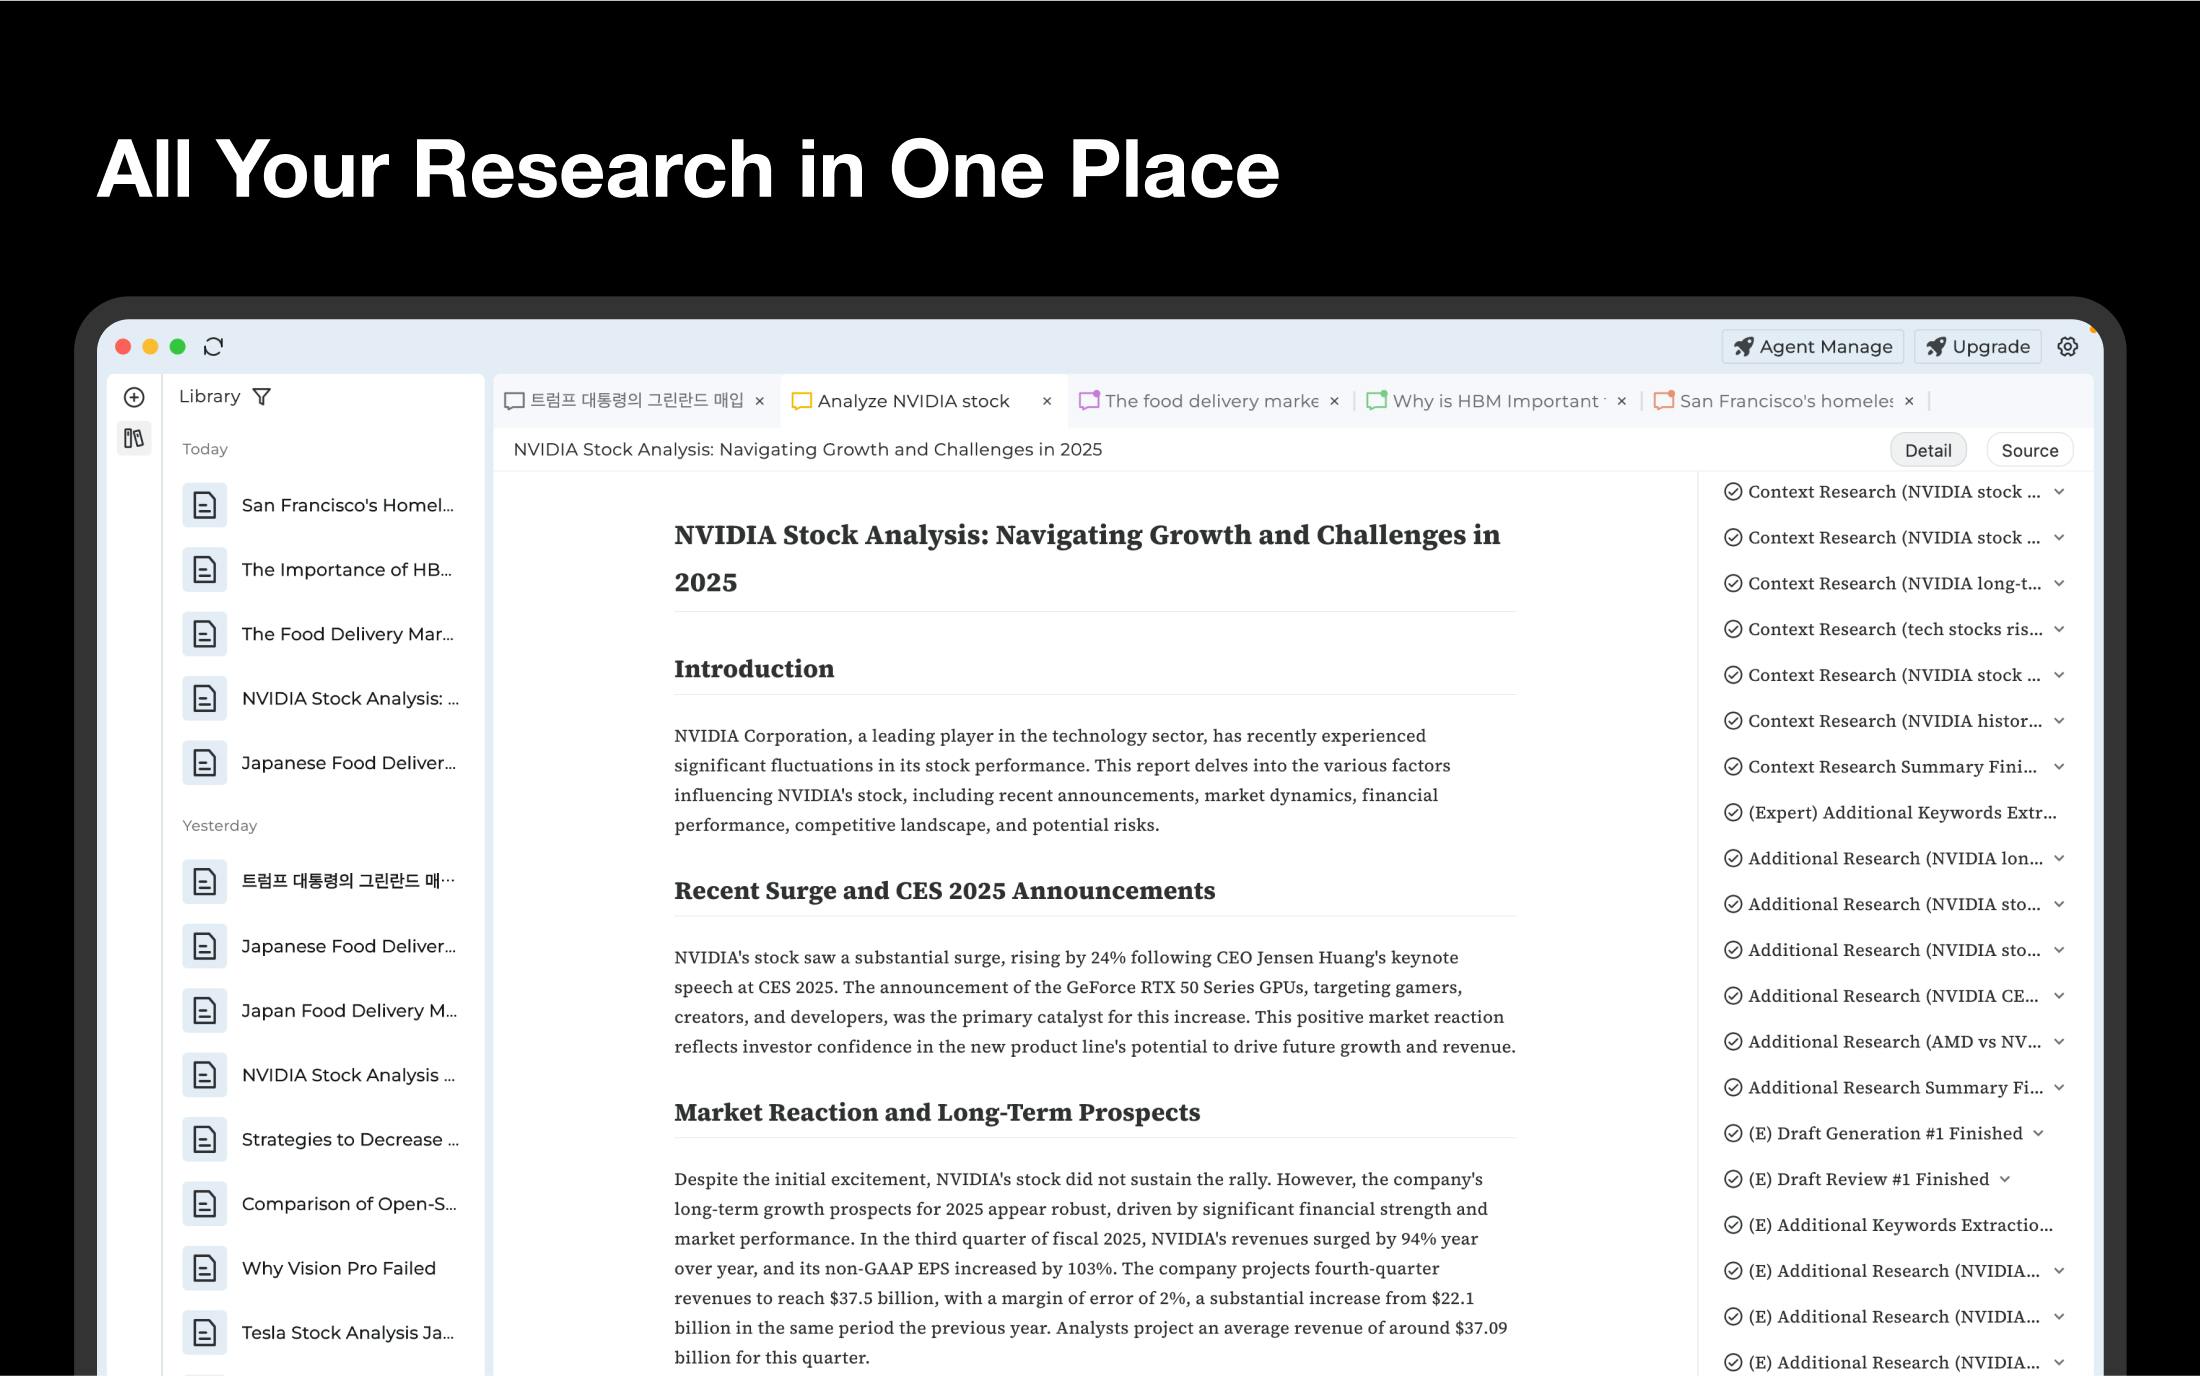Expand the (E) Draft Review #1 Finished chevron
Screen dimensions: 2200x1376
2005,1179
